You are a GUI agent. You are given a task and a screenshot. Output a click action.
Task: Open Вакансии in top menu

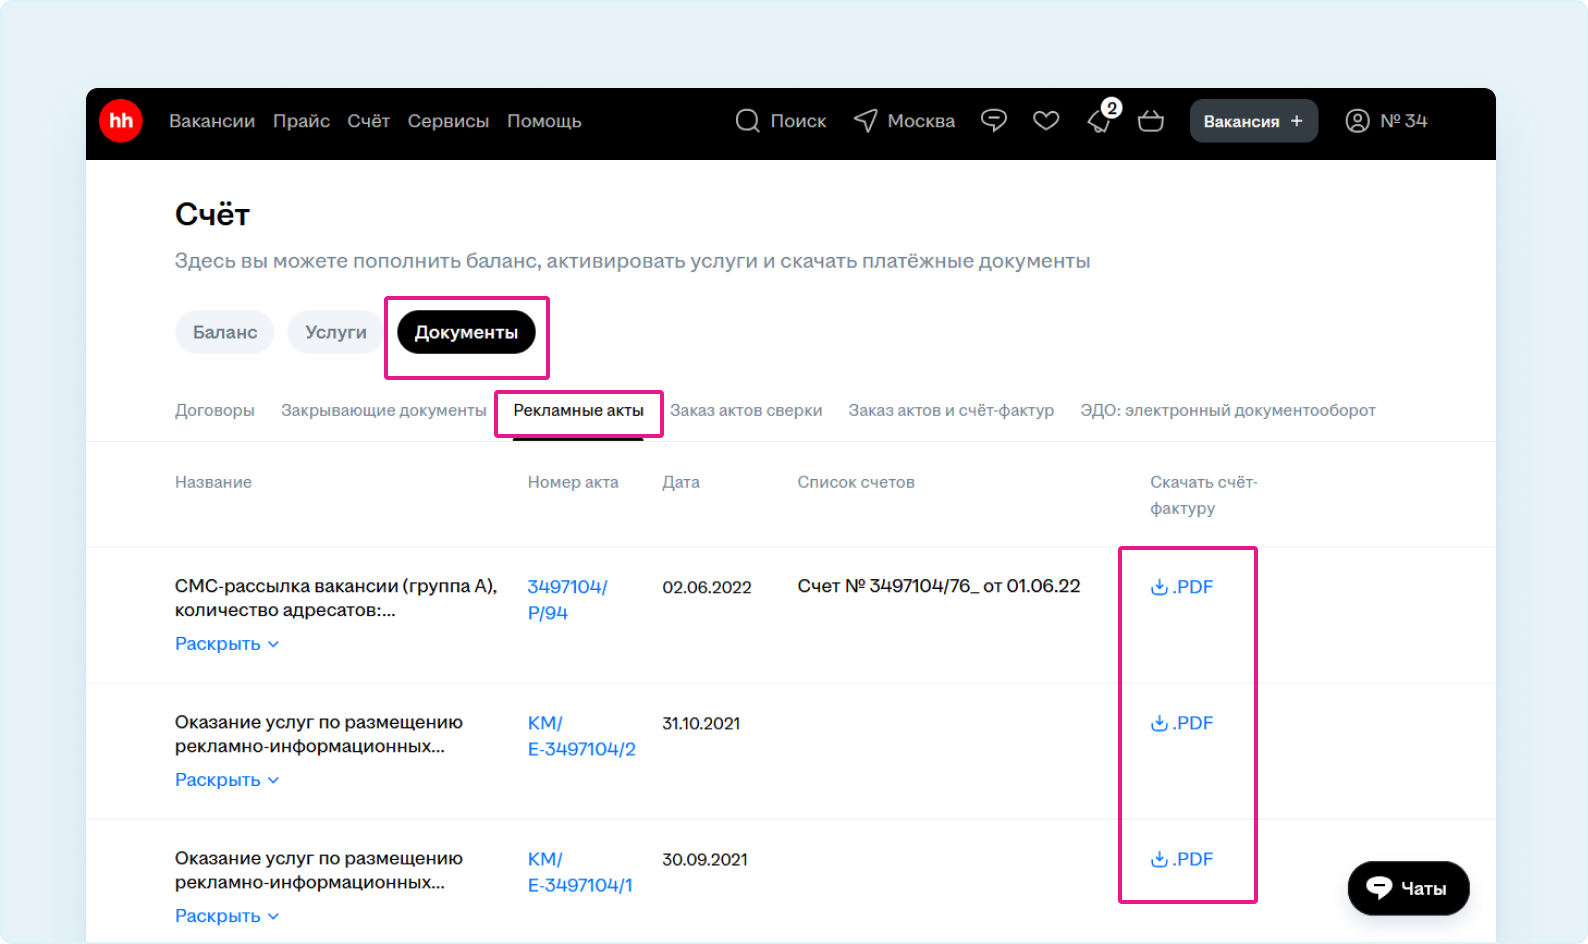tap(212, 121)
